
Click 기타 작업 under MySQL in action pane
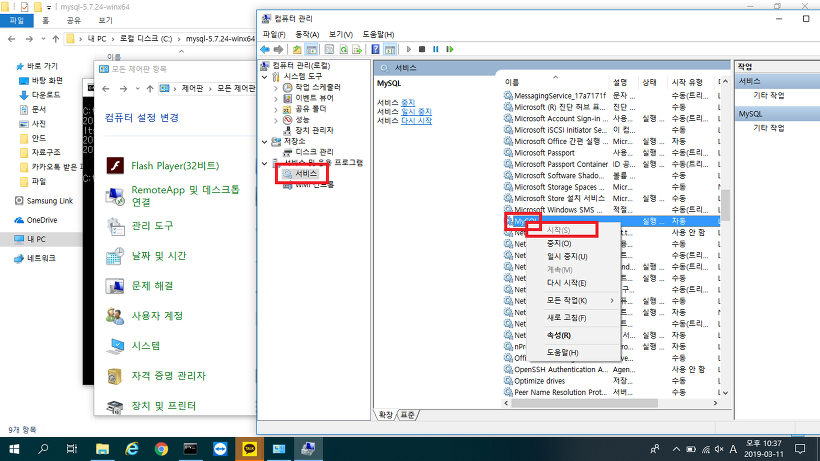(768, 128)
